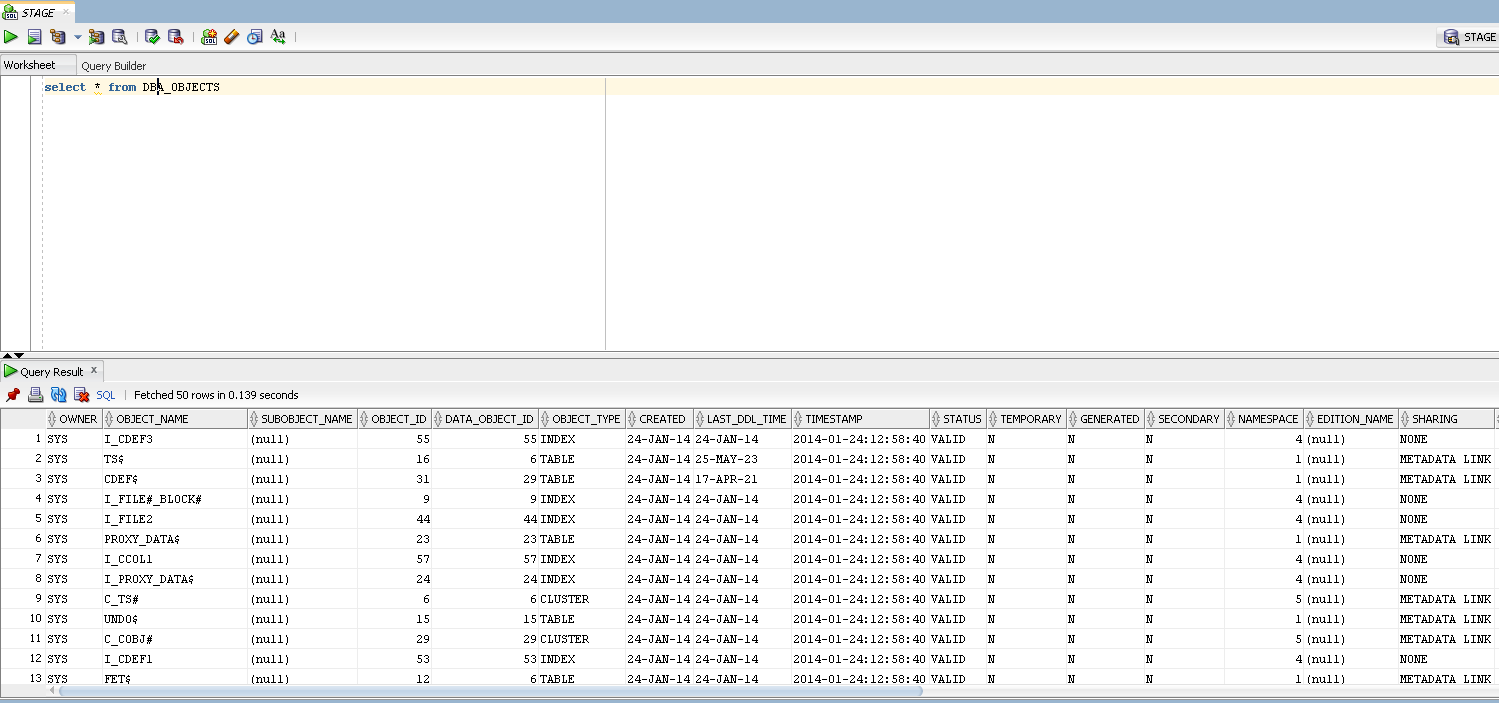Screen dimensions: 1499x703
Task: Click the STAGE connection button at top right
Action: tap(1469, 37)
